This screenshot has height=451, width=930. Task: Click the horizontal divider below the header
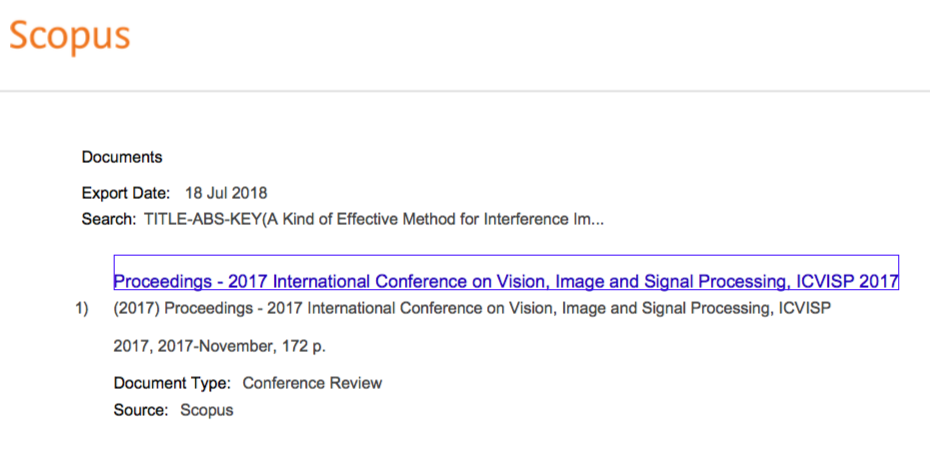click(465, 91)
